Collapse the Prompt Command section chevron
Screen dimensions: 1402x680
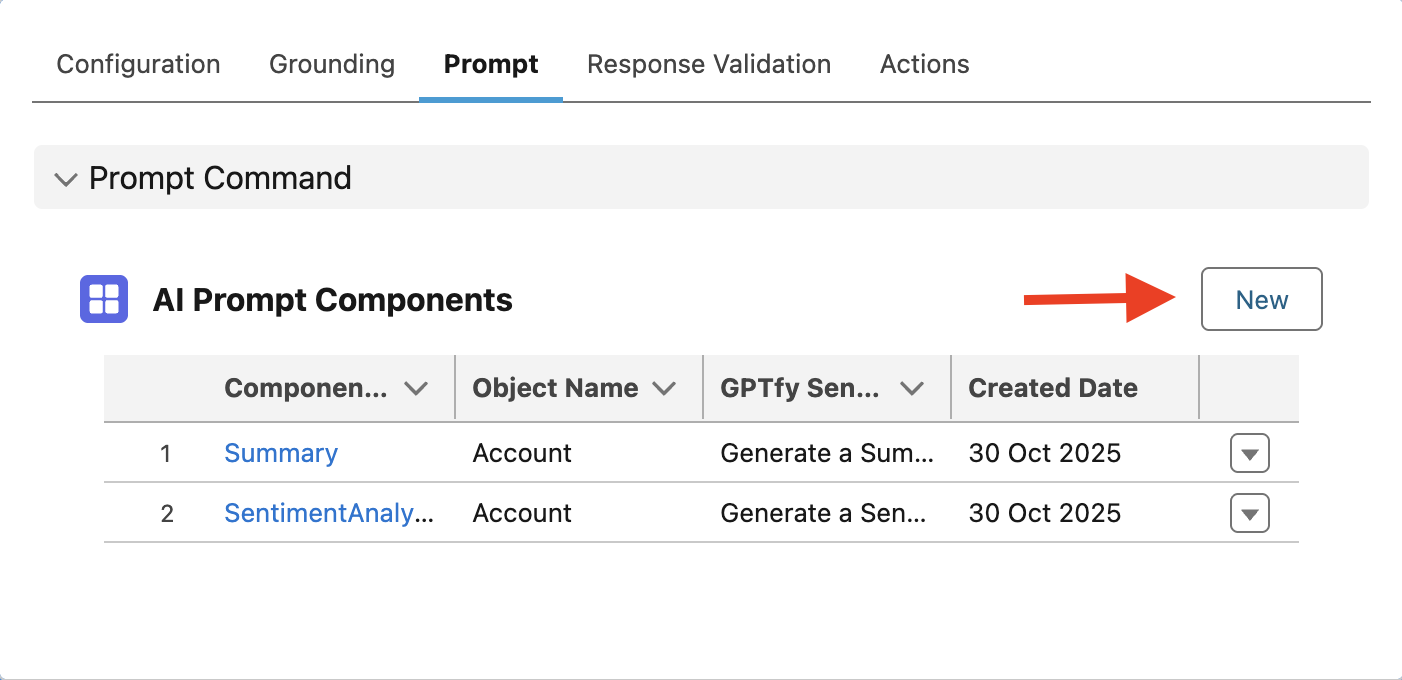click(x=66, y=179)
